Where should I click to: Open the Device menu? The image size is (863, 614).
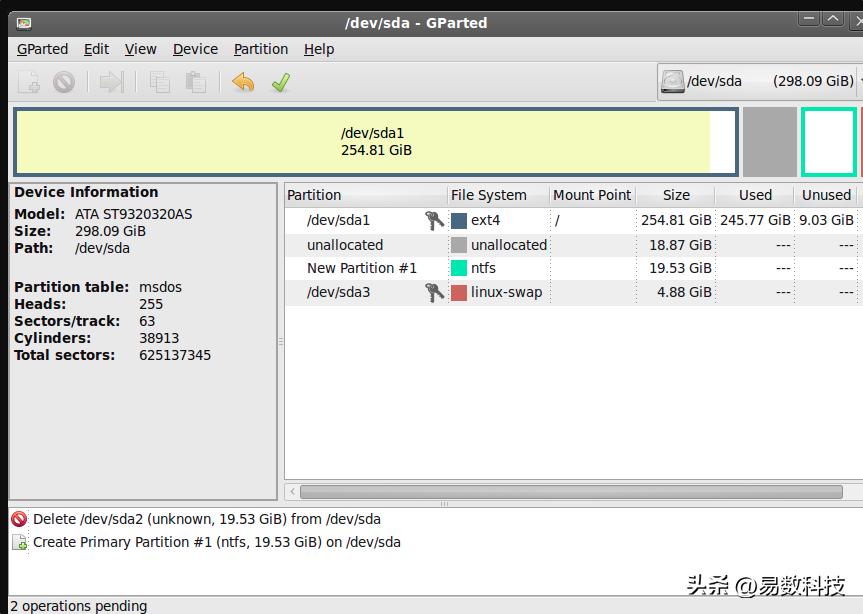(195, 49)
